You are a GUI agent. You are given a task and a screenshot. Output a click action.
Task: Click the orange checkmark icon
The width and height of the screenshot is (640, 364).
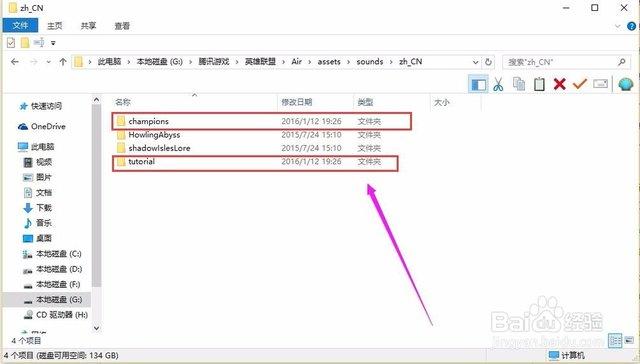(x=580, y=84)
